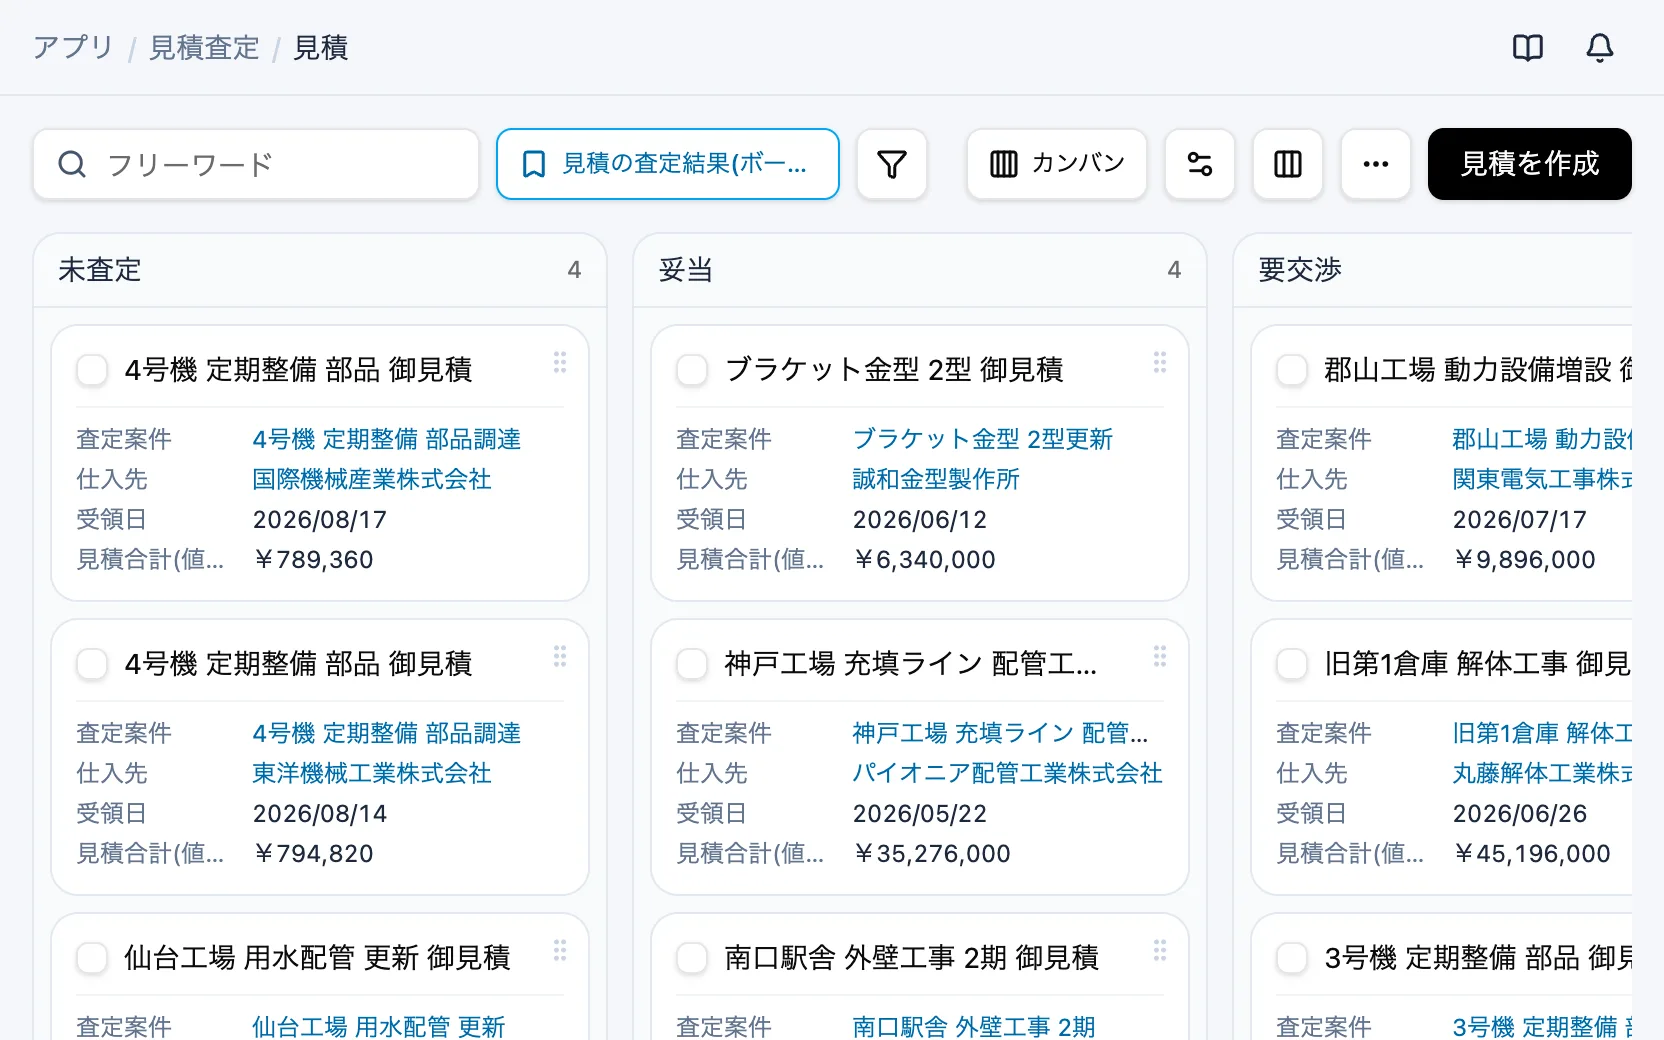The height and width of the screenshot is (1040, 1664).
Task: Click drag handle on 仙台工場 用水配管 card
Action: point(560,950)
